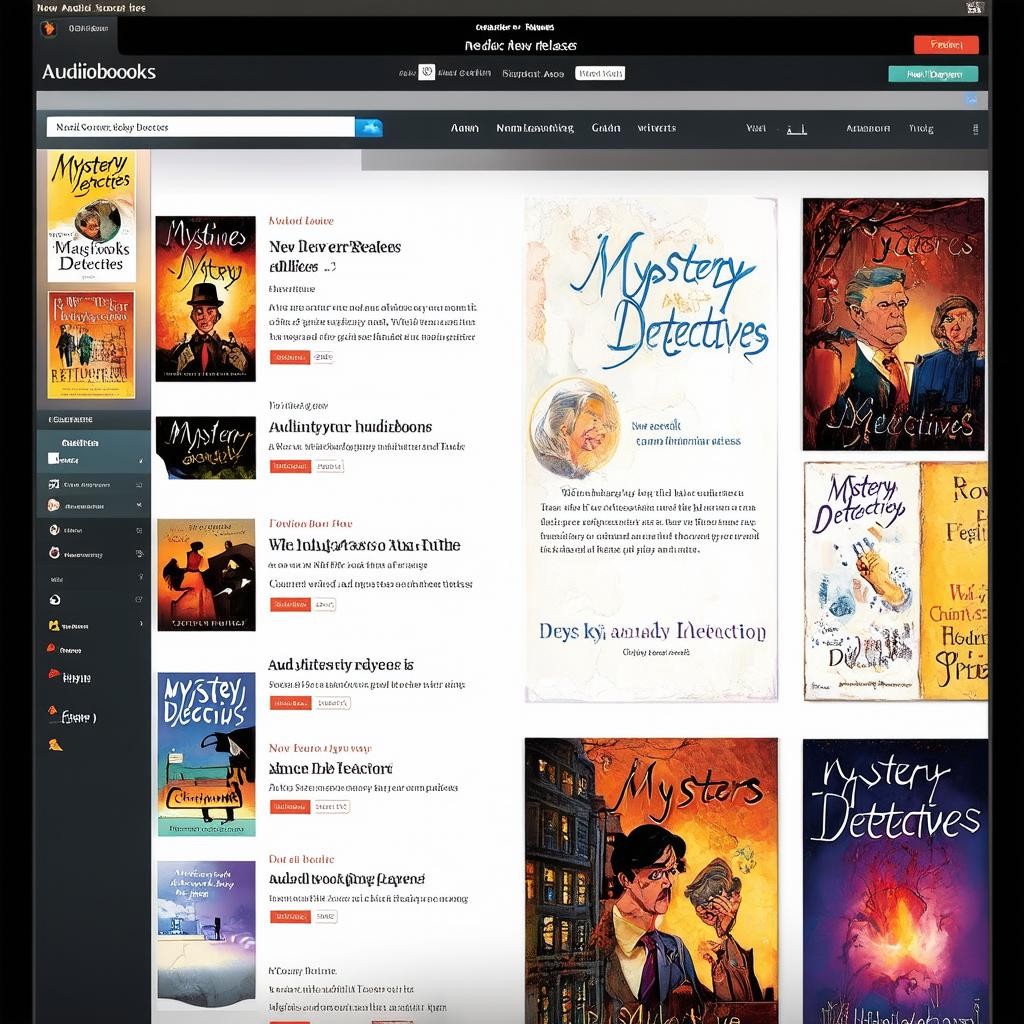This screenshot has height=1024, width=1024.
Task: Click the icon in the top-right window corner
Action: 975,8
